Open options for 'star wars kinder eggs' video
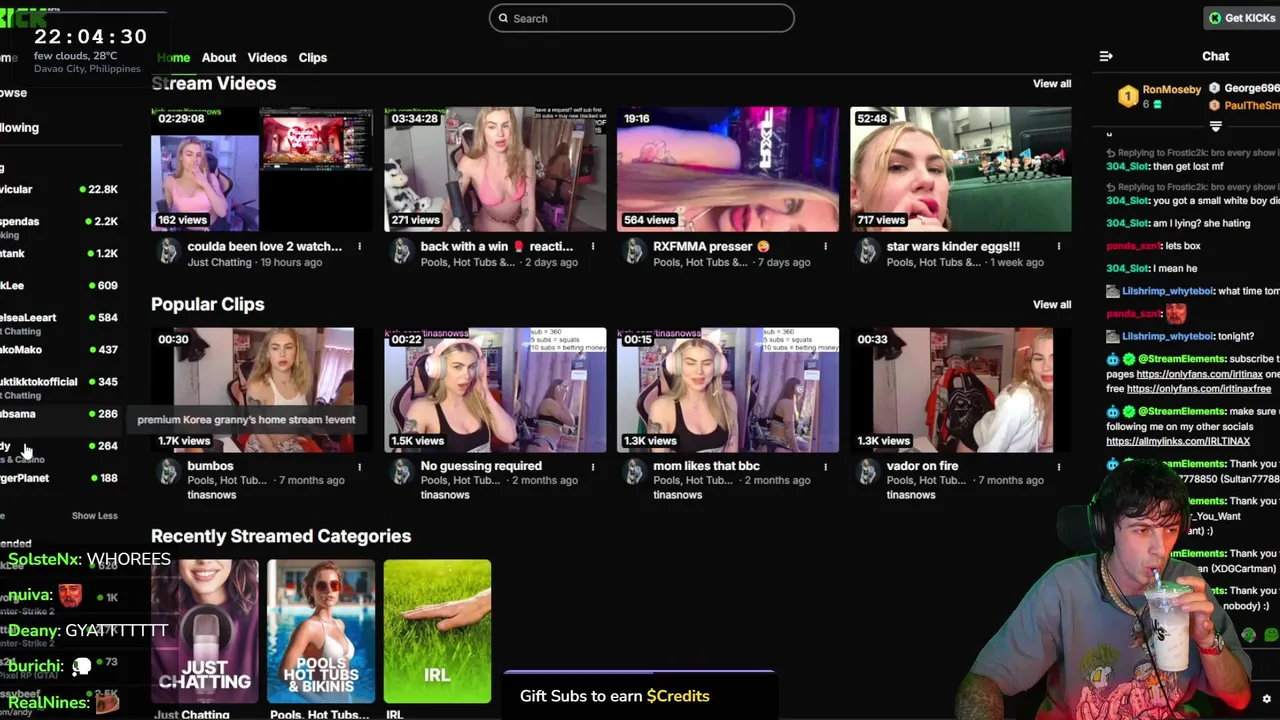This screenshot has height=720, width=1280. click(1059, 246)
